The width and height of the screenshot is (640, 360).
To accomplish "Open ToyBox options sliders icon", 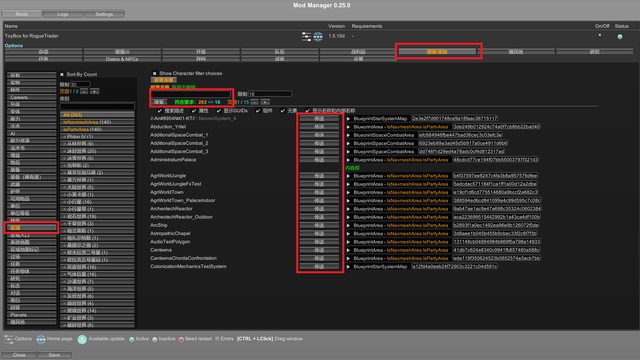I will coord(306,36).
